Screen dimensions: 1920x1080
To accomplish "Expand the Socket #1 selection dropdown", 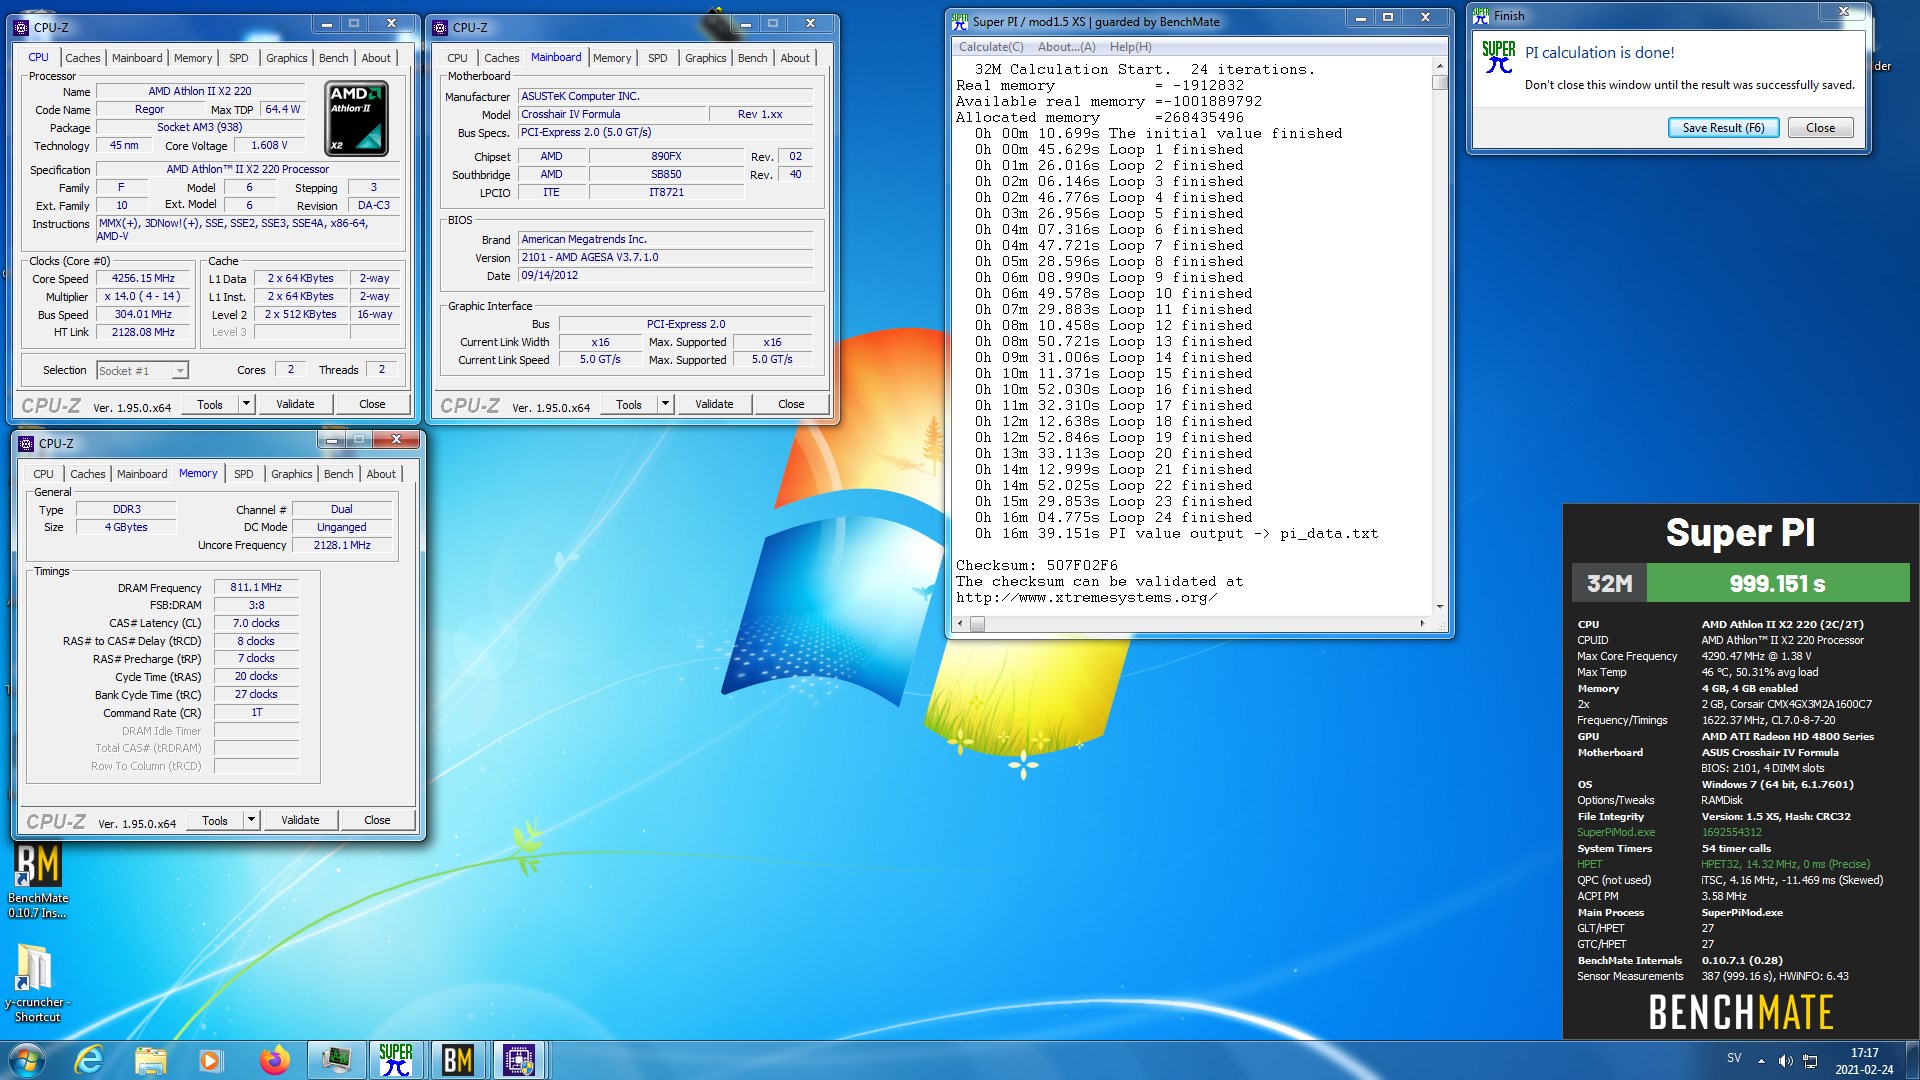I will [179, 371].
